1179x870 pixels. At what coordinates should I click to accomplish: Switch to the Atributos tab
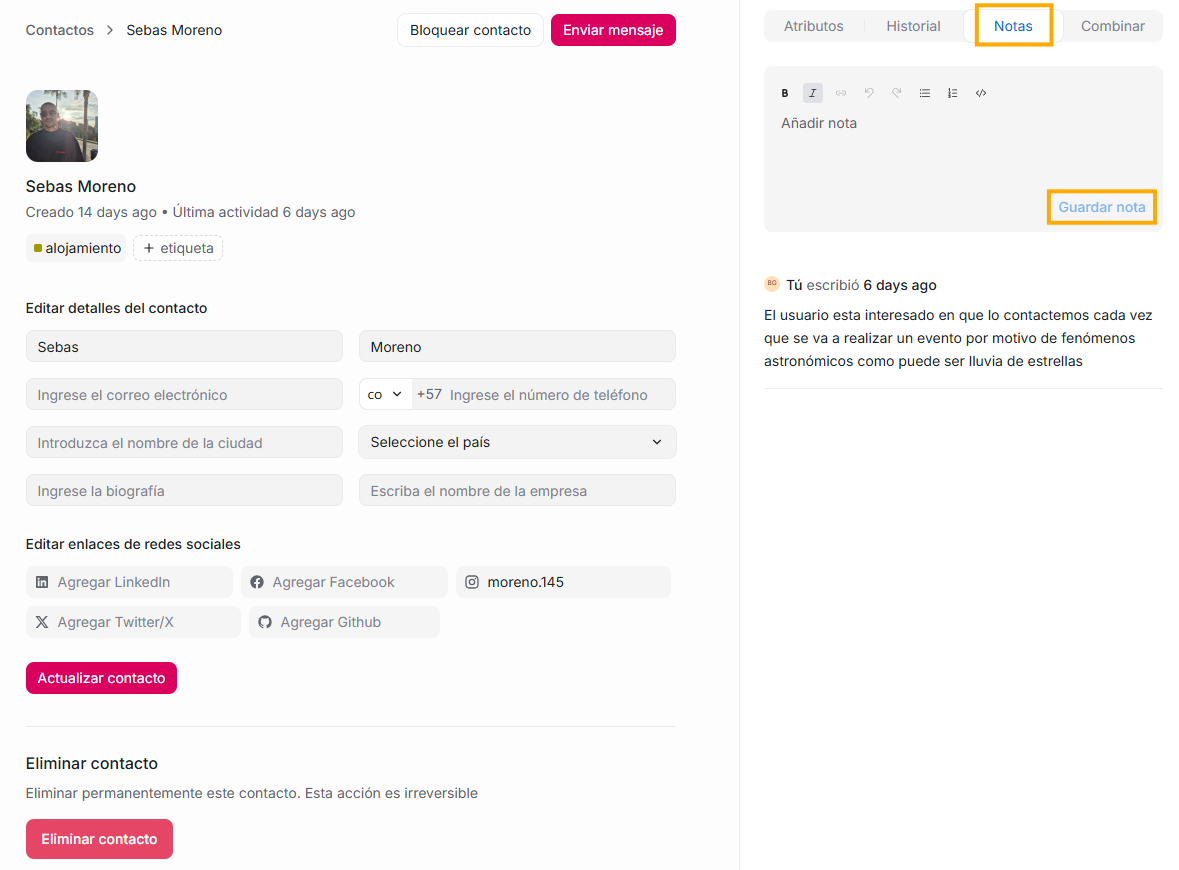pyautogui.click(x=813, y=26)
